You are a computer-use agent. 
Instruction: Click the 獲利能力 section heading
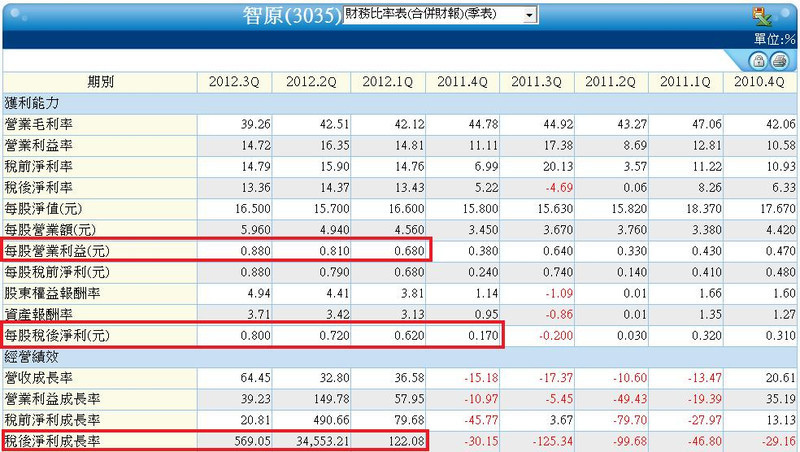[32, 104]
